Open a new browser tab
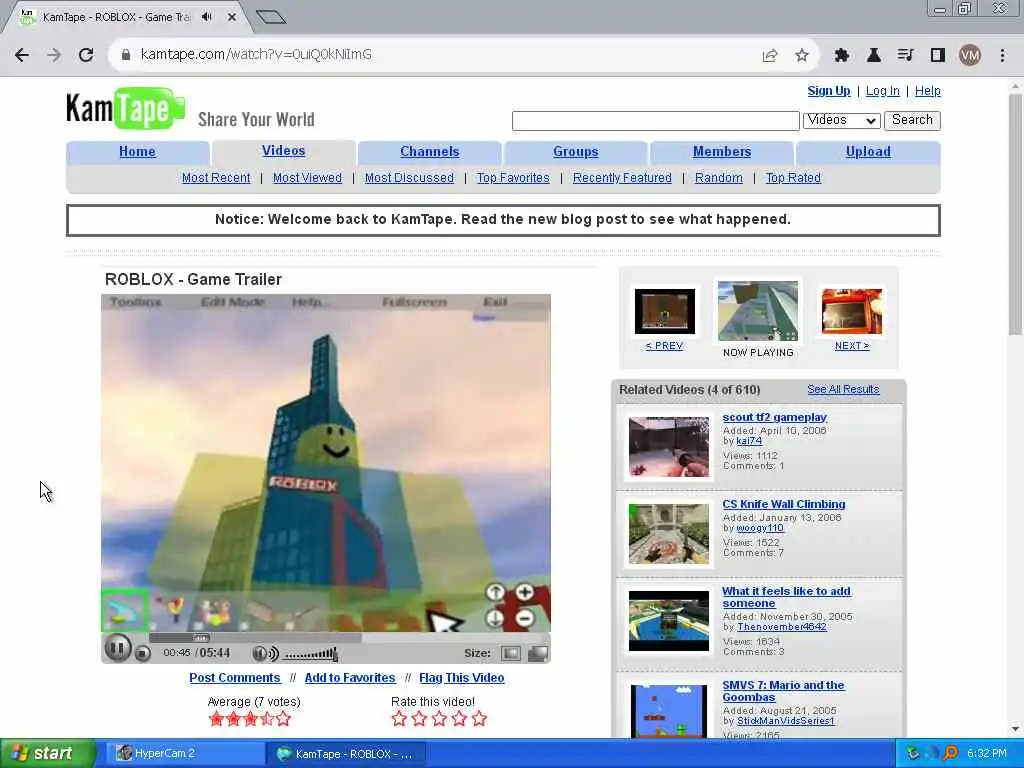1024x768 pixels. 271,17
